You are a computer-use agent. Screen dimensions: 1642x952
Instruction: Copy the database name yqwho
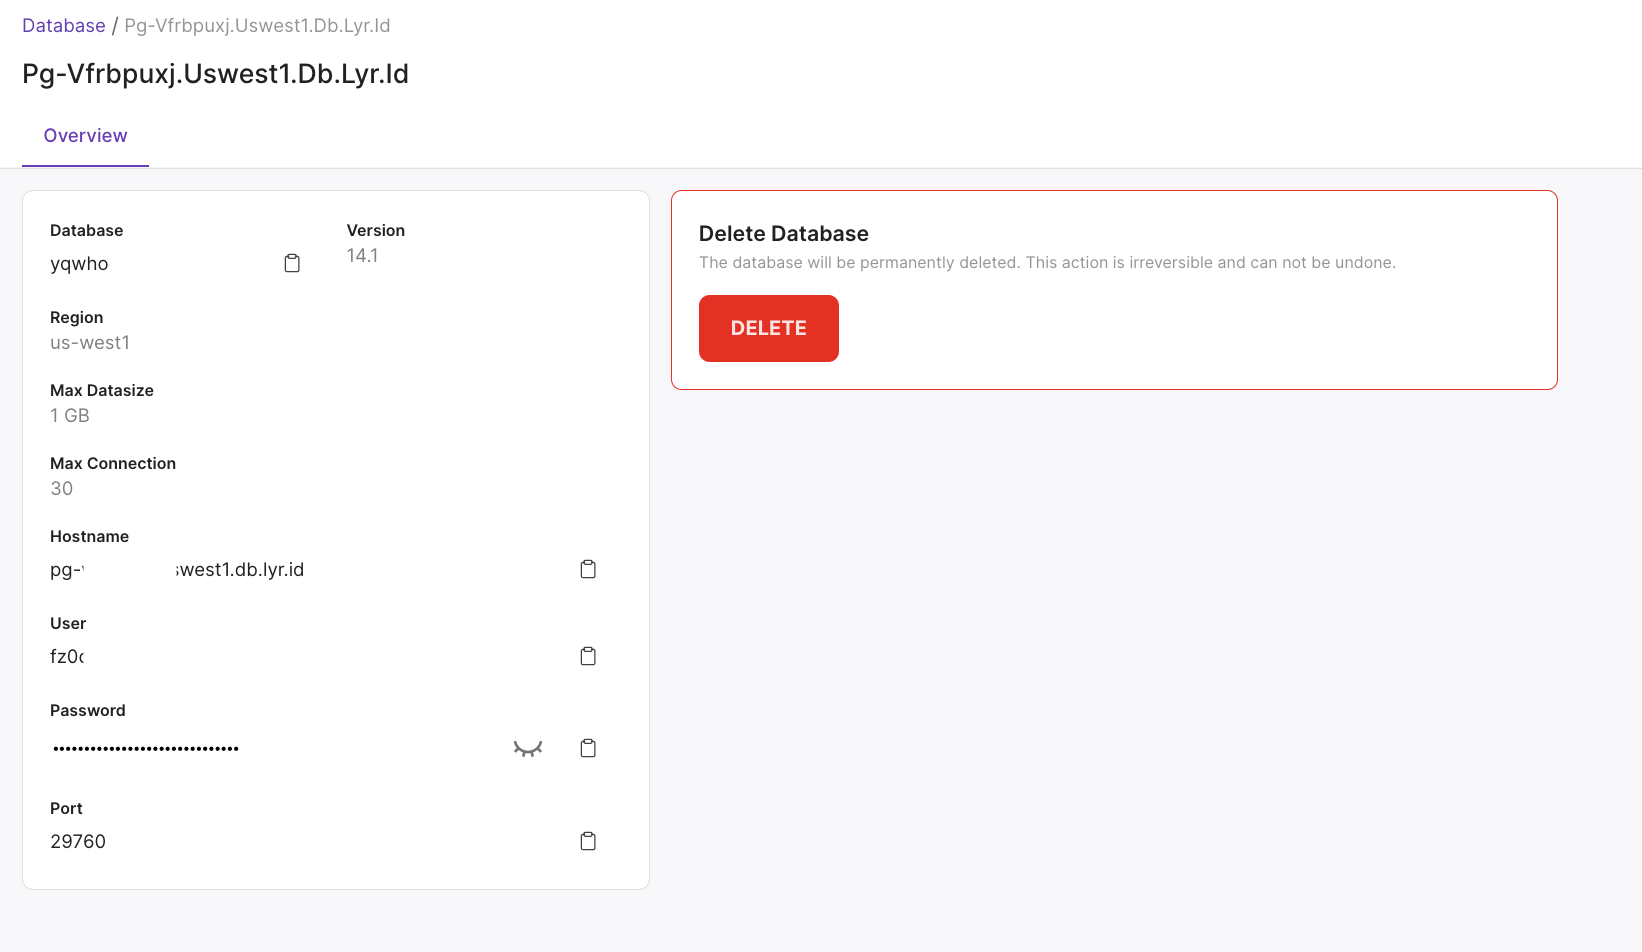pos(292,262)
